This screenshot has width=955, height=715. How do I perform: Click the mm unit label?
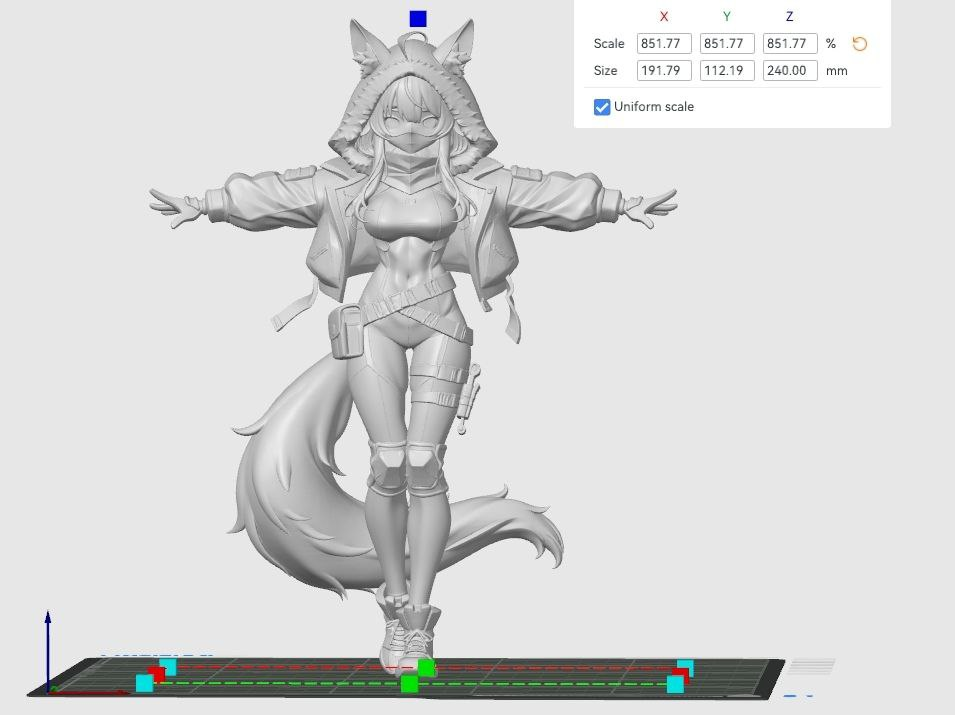point(836,71)
